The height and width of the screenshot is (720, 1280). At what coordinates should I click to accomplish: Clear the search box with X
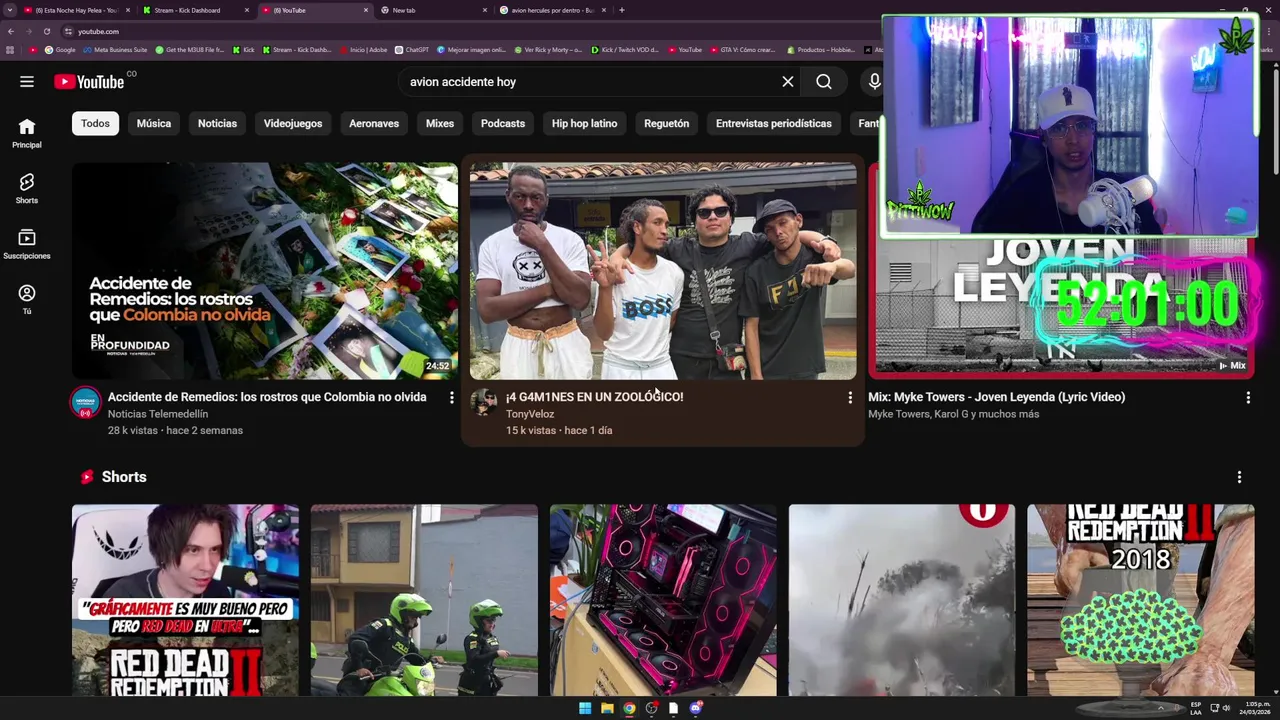[x=788, y=82]
